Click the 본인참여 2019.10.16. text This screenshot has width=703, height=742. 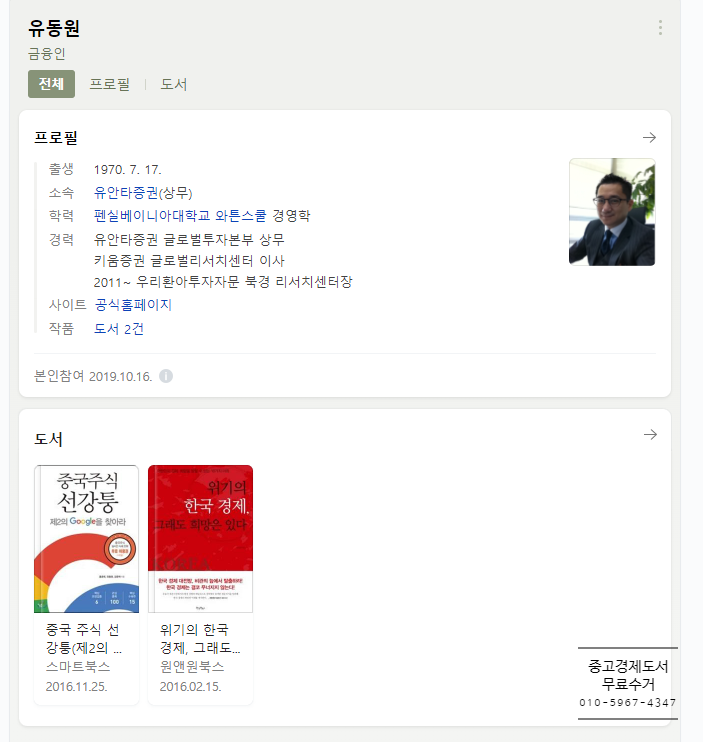(93, 376)
